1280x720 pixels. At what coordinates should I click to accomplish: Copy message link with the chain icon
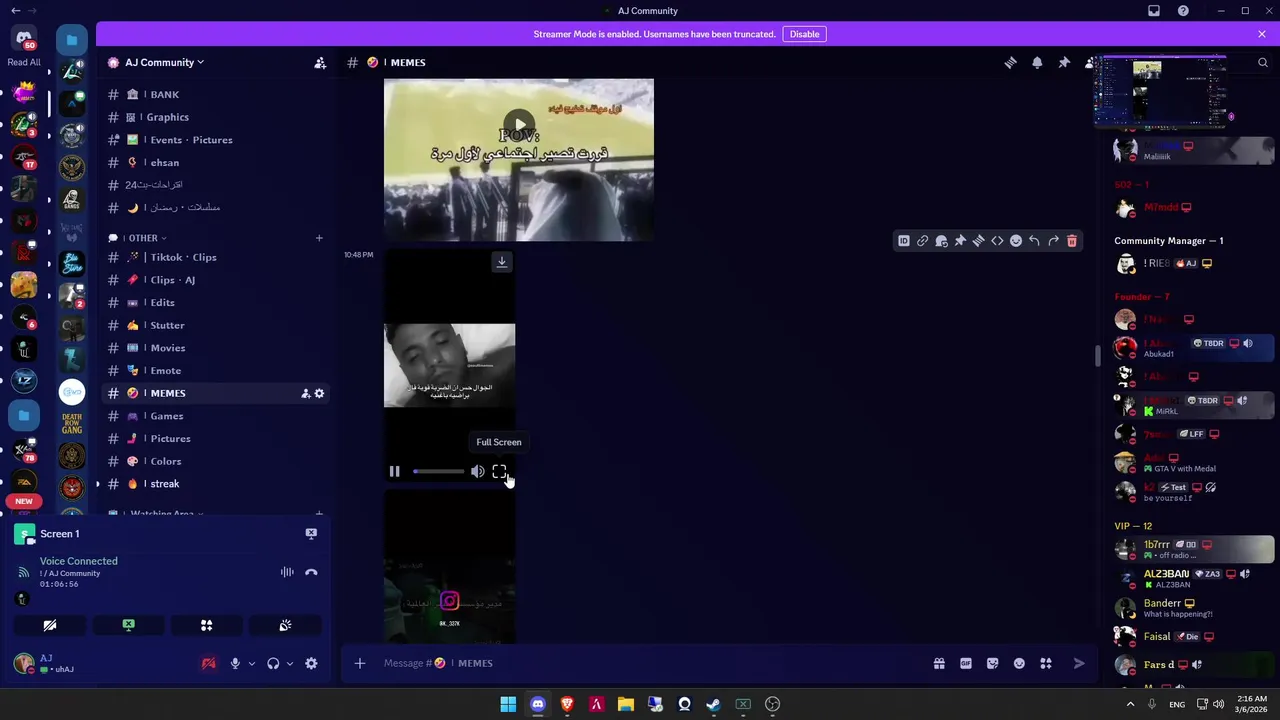click(x=922, y=241)
